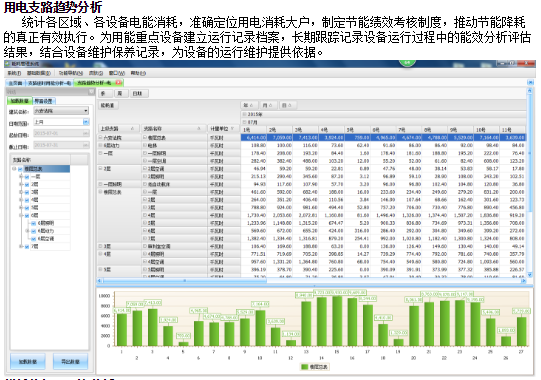Expand the 2层 node in the tree
541x380 pixels.
[x=21, y=185]
